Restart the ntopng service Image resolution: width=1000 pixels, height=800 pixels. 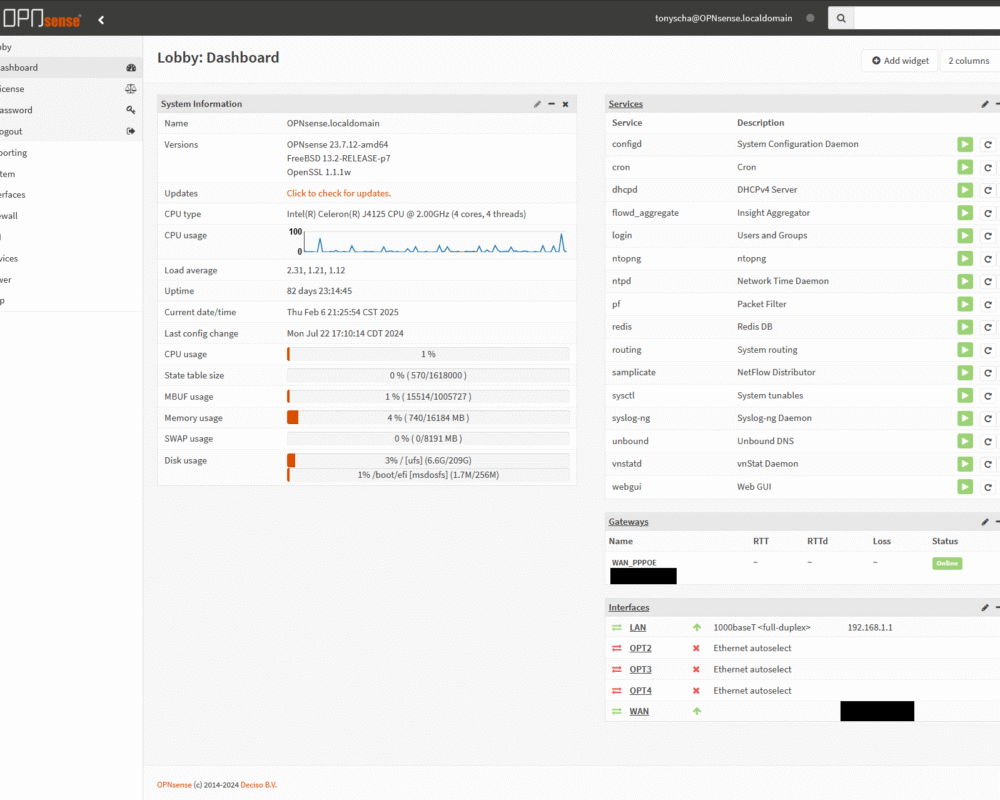coord(987,259)
